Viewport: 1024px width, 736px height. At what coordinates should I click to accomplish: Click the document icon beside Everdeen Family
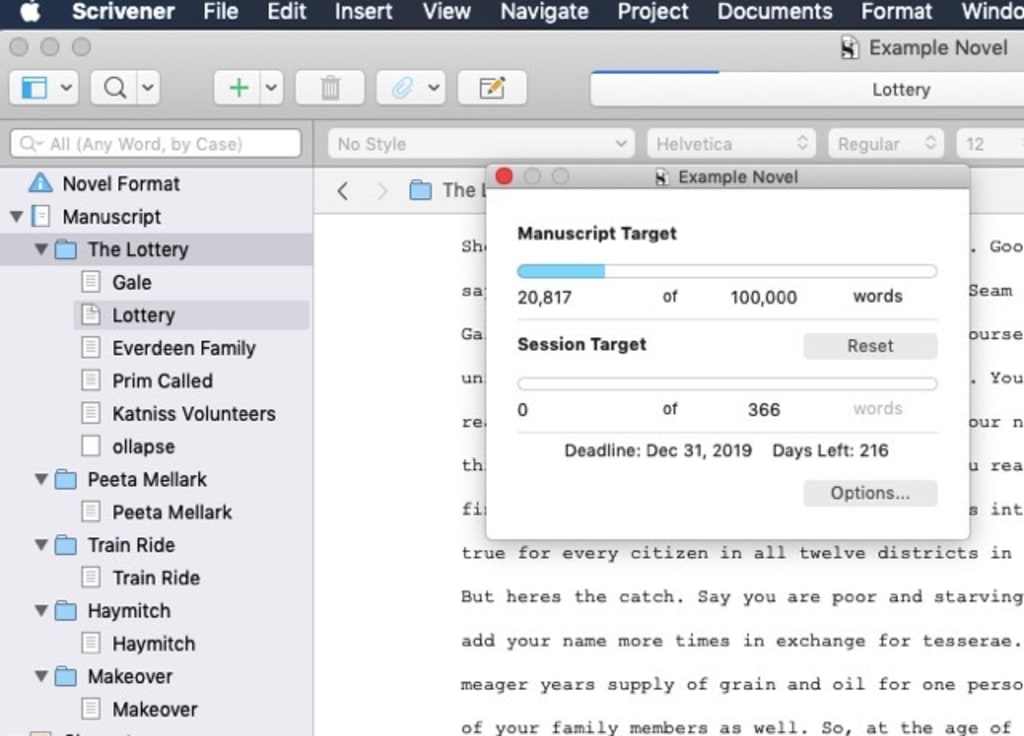click(91, 347)
